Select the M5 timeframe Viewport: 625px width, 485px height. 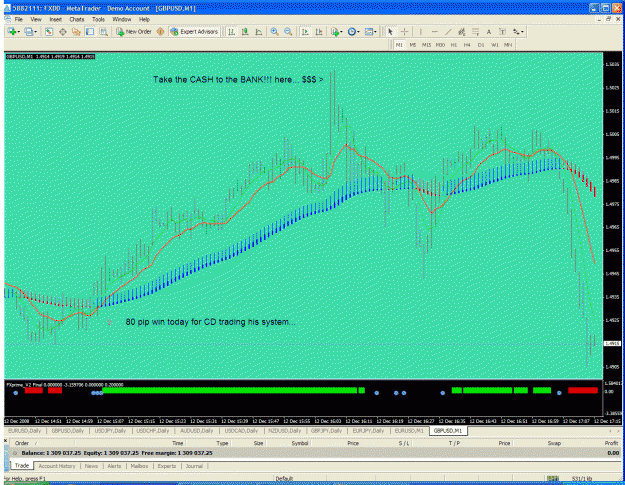[x=413, y=45]
